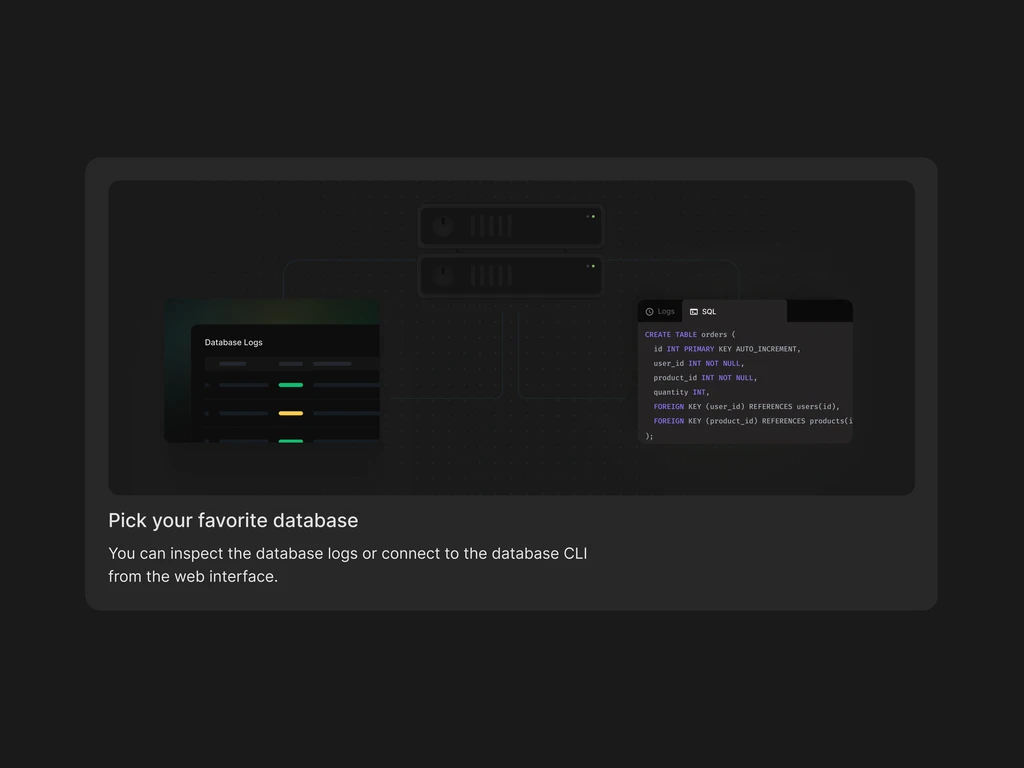Image resolution: width=1024 pixels, height=768 pixels.
Task: Click the round knob on the top server
Action: pos(443,226)
